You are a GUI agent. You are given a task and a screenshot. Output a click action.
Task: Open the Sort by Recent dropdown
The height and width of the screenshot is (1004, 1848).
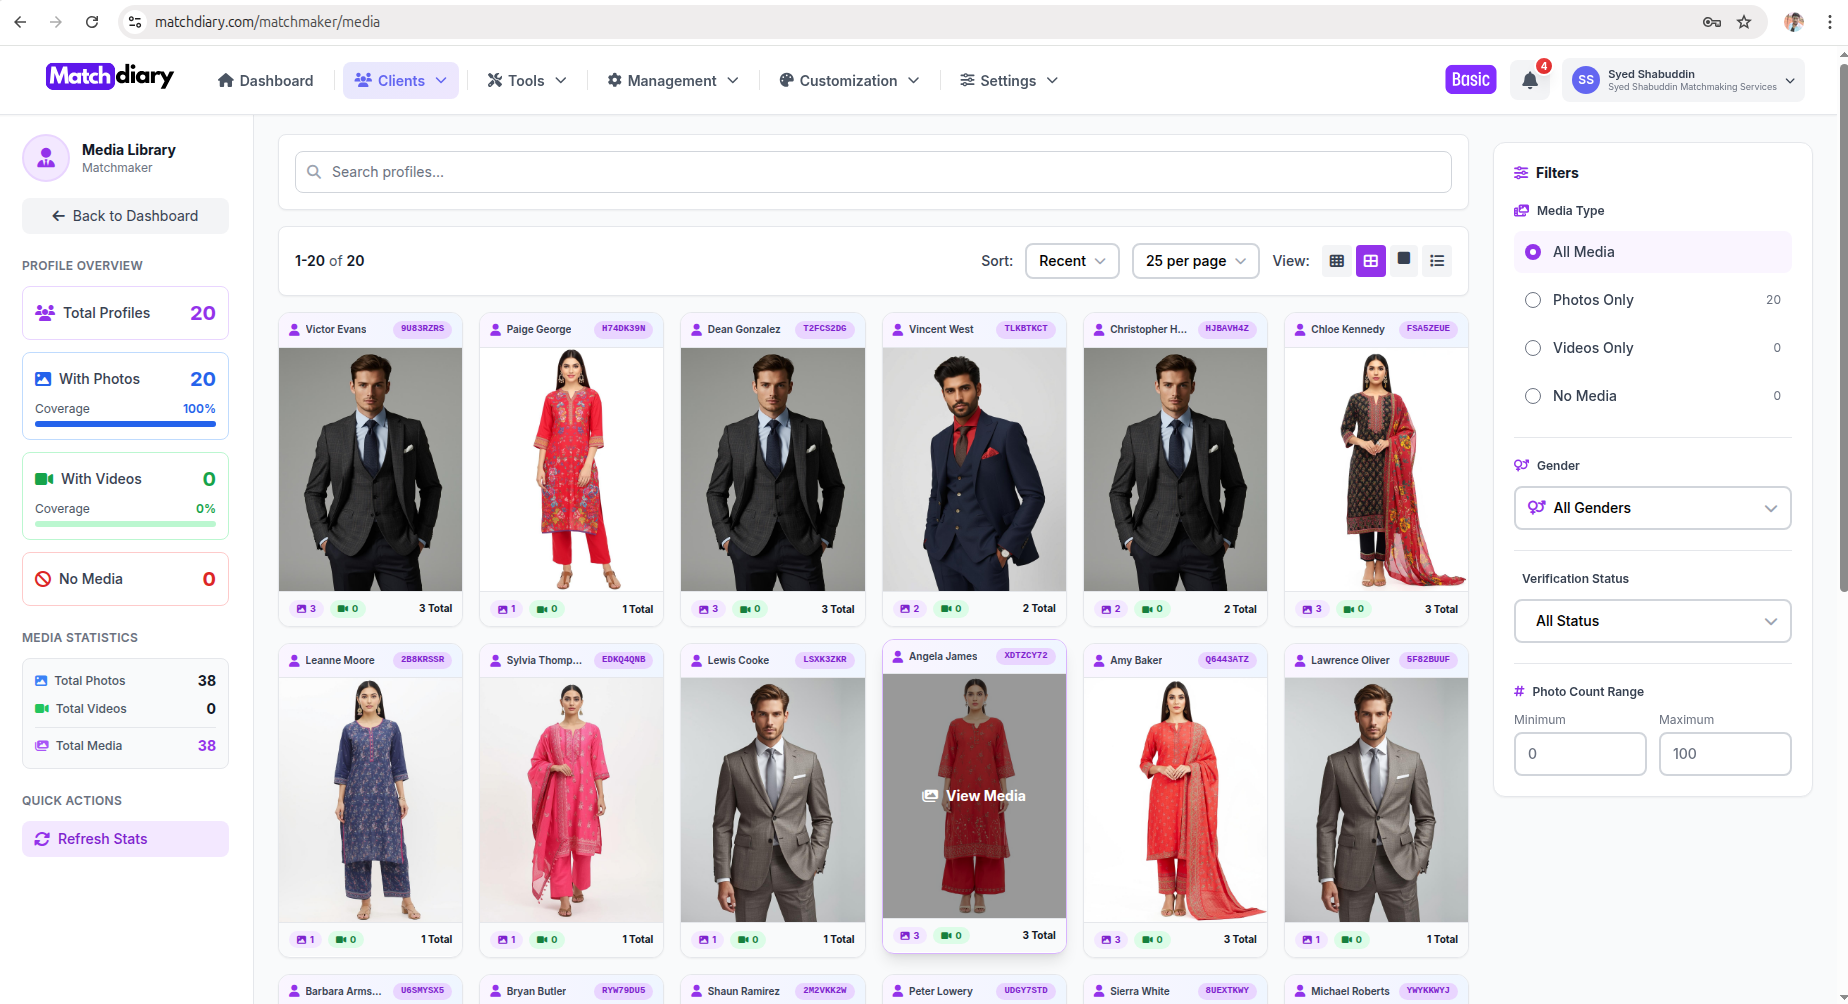(x=1072, y=261)
